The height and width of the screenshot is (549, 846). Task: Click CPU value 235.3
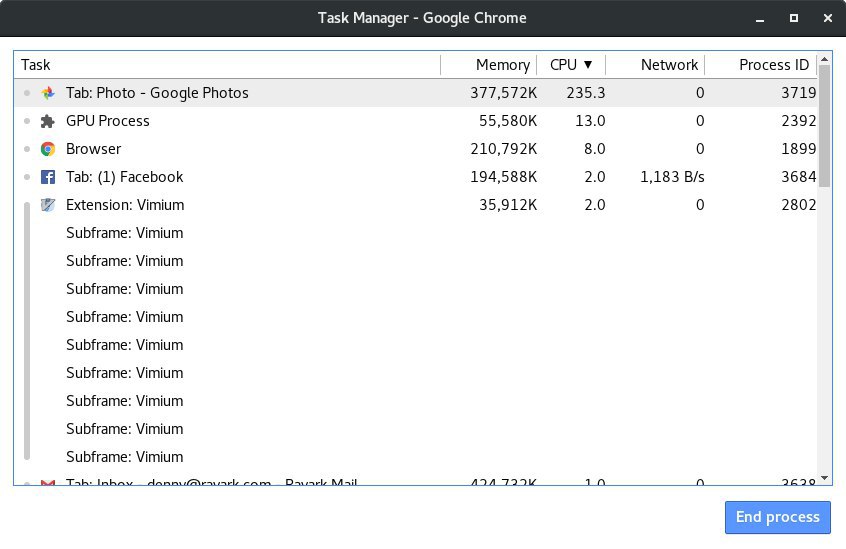(x=585, y=93)
